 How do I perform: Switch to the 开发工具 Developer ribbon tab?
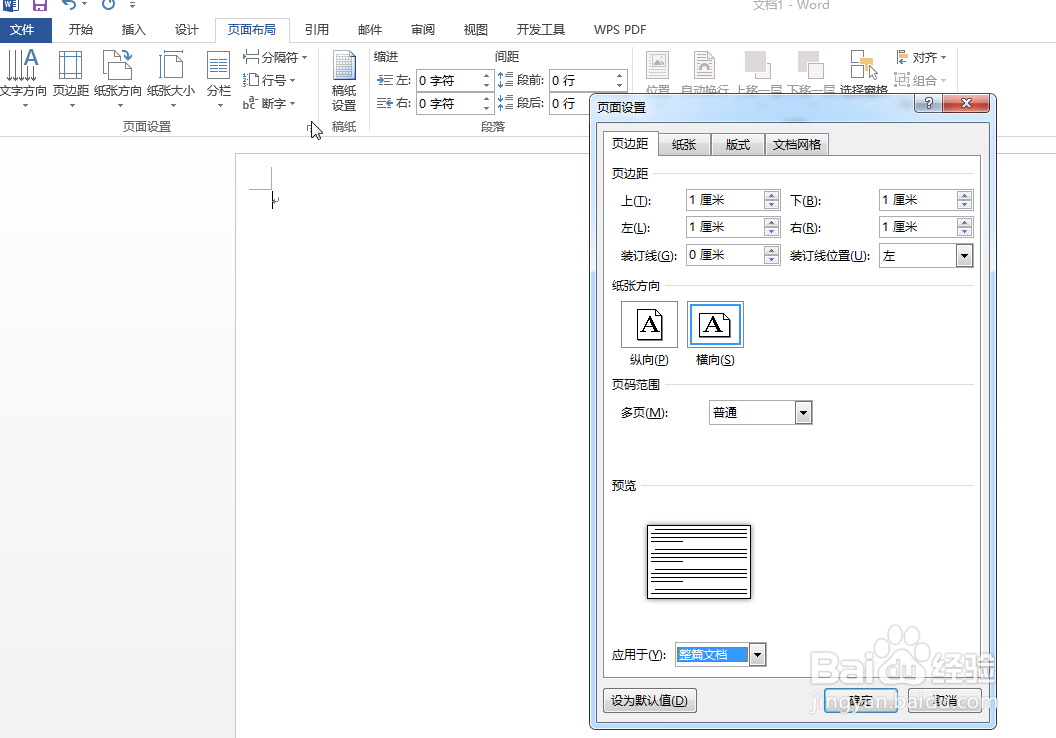[x=541, y=30]
